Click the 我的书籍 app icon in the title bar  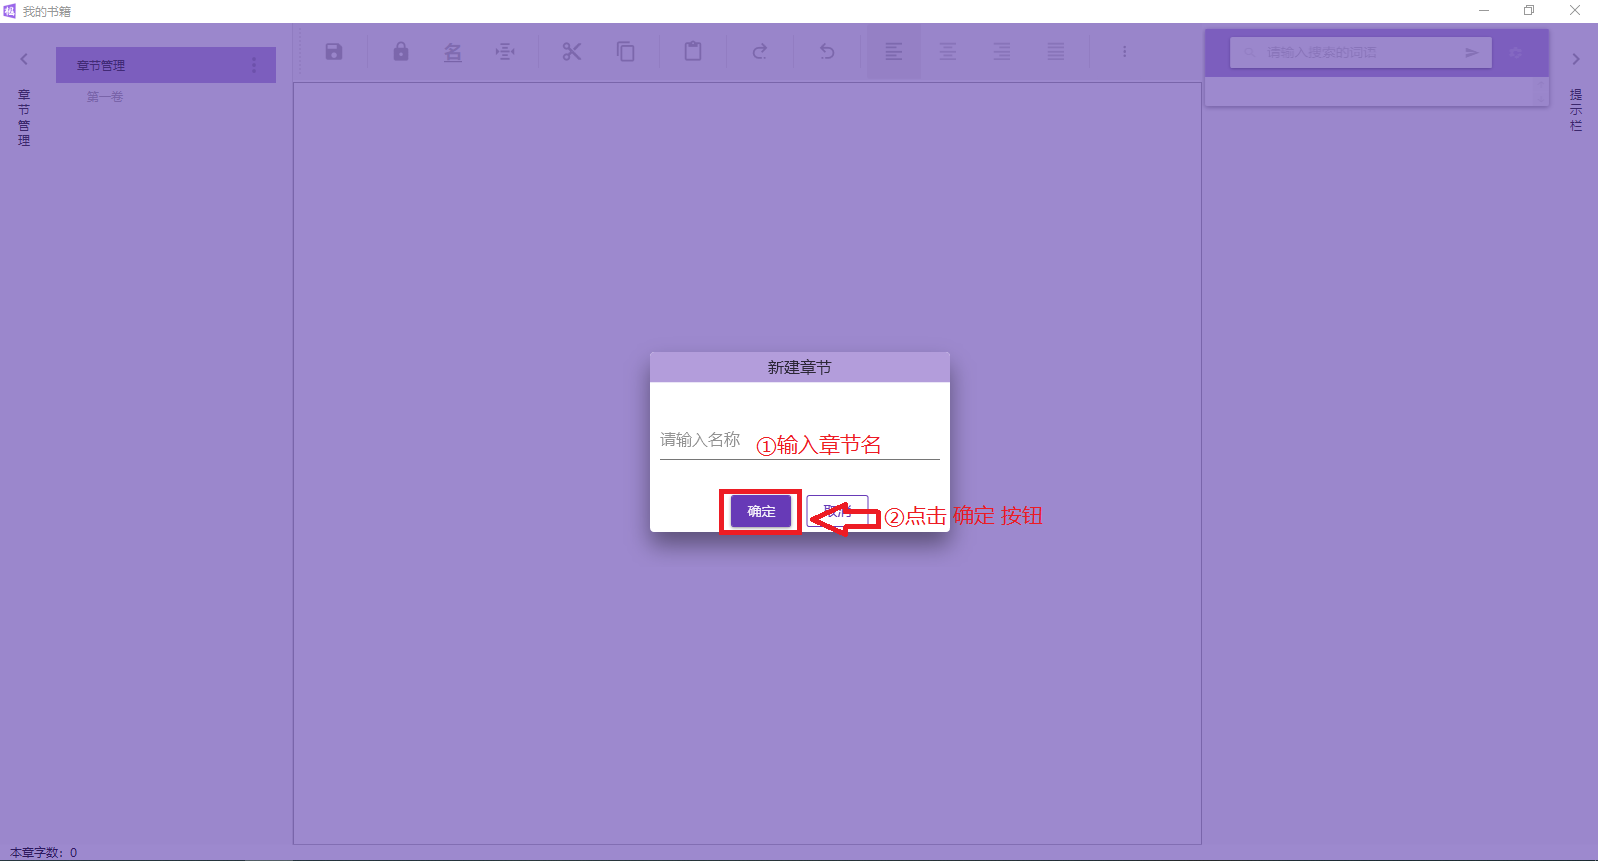[10, 11]
